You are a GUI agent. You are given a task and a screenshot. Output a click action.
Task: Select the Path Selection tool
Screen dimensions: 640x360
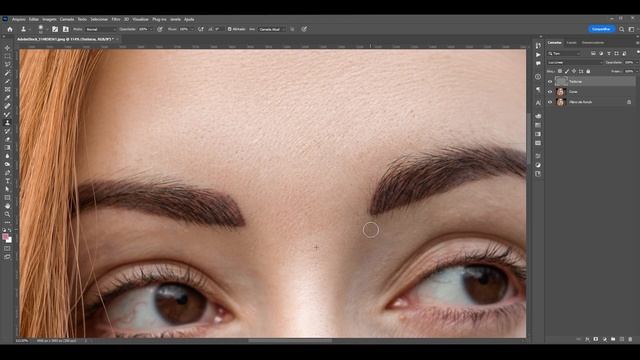click(7, 189)
